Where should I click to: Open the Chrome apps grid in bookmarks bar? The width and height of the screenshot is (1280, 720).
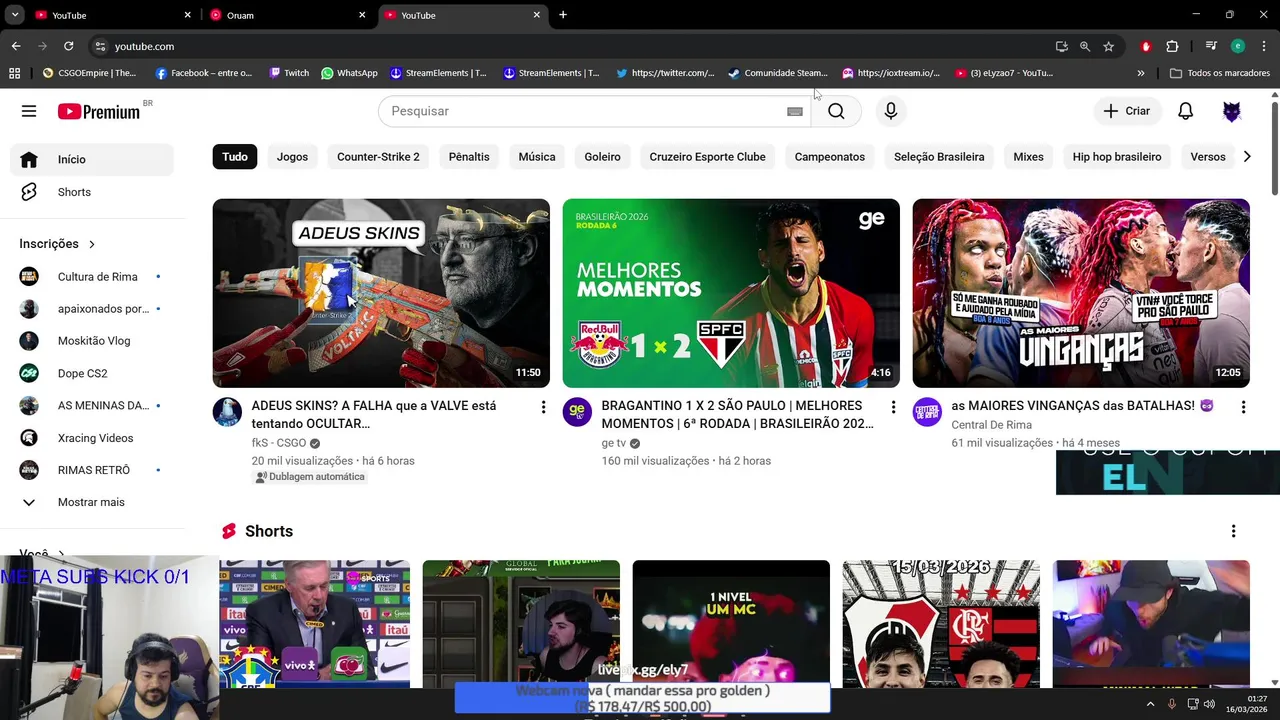[x=14, y=73]
